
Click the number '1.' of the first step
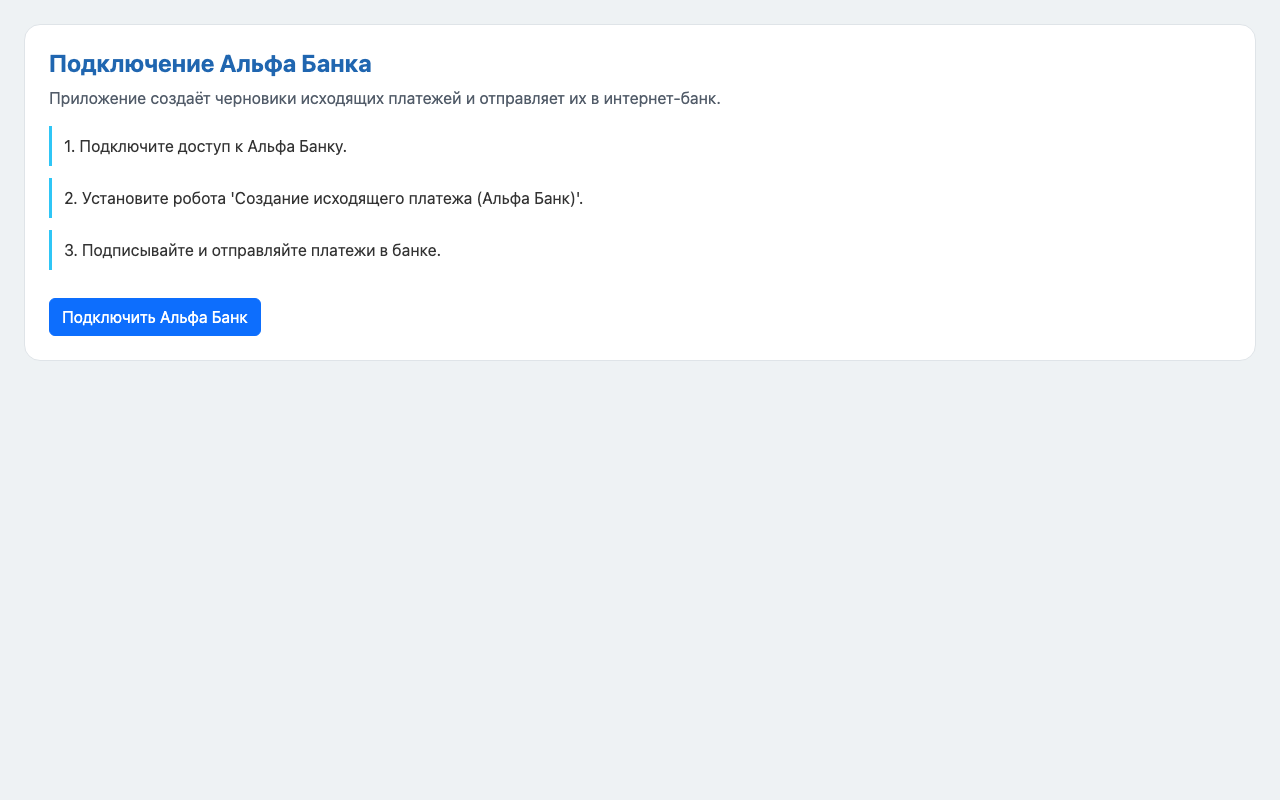[69, 146]
